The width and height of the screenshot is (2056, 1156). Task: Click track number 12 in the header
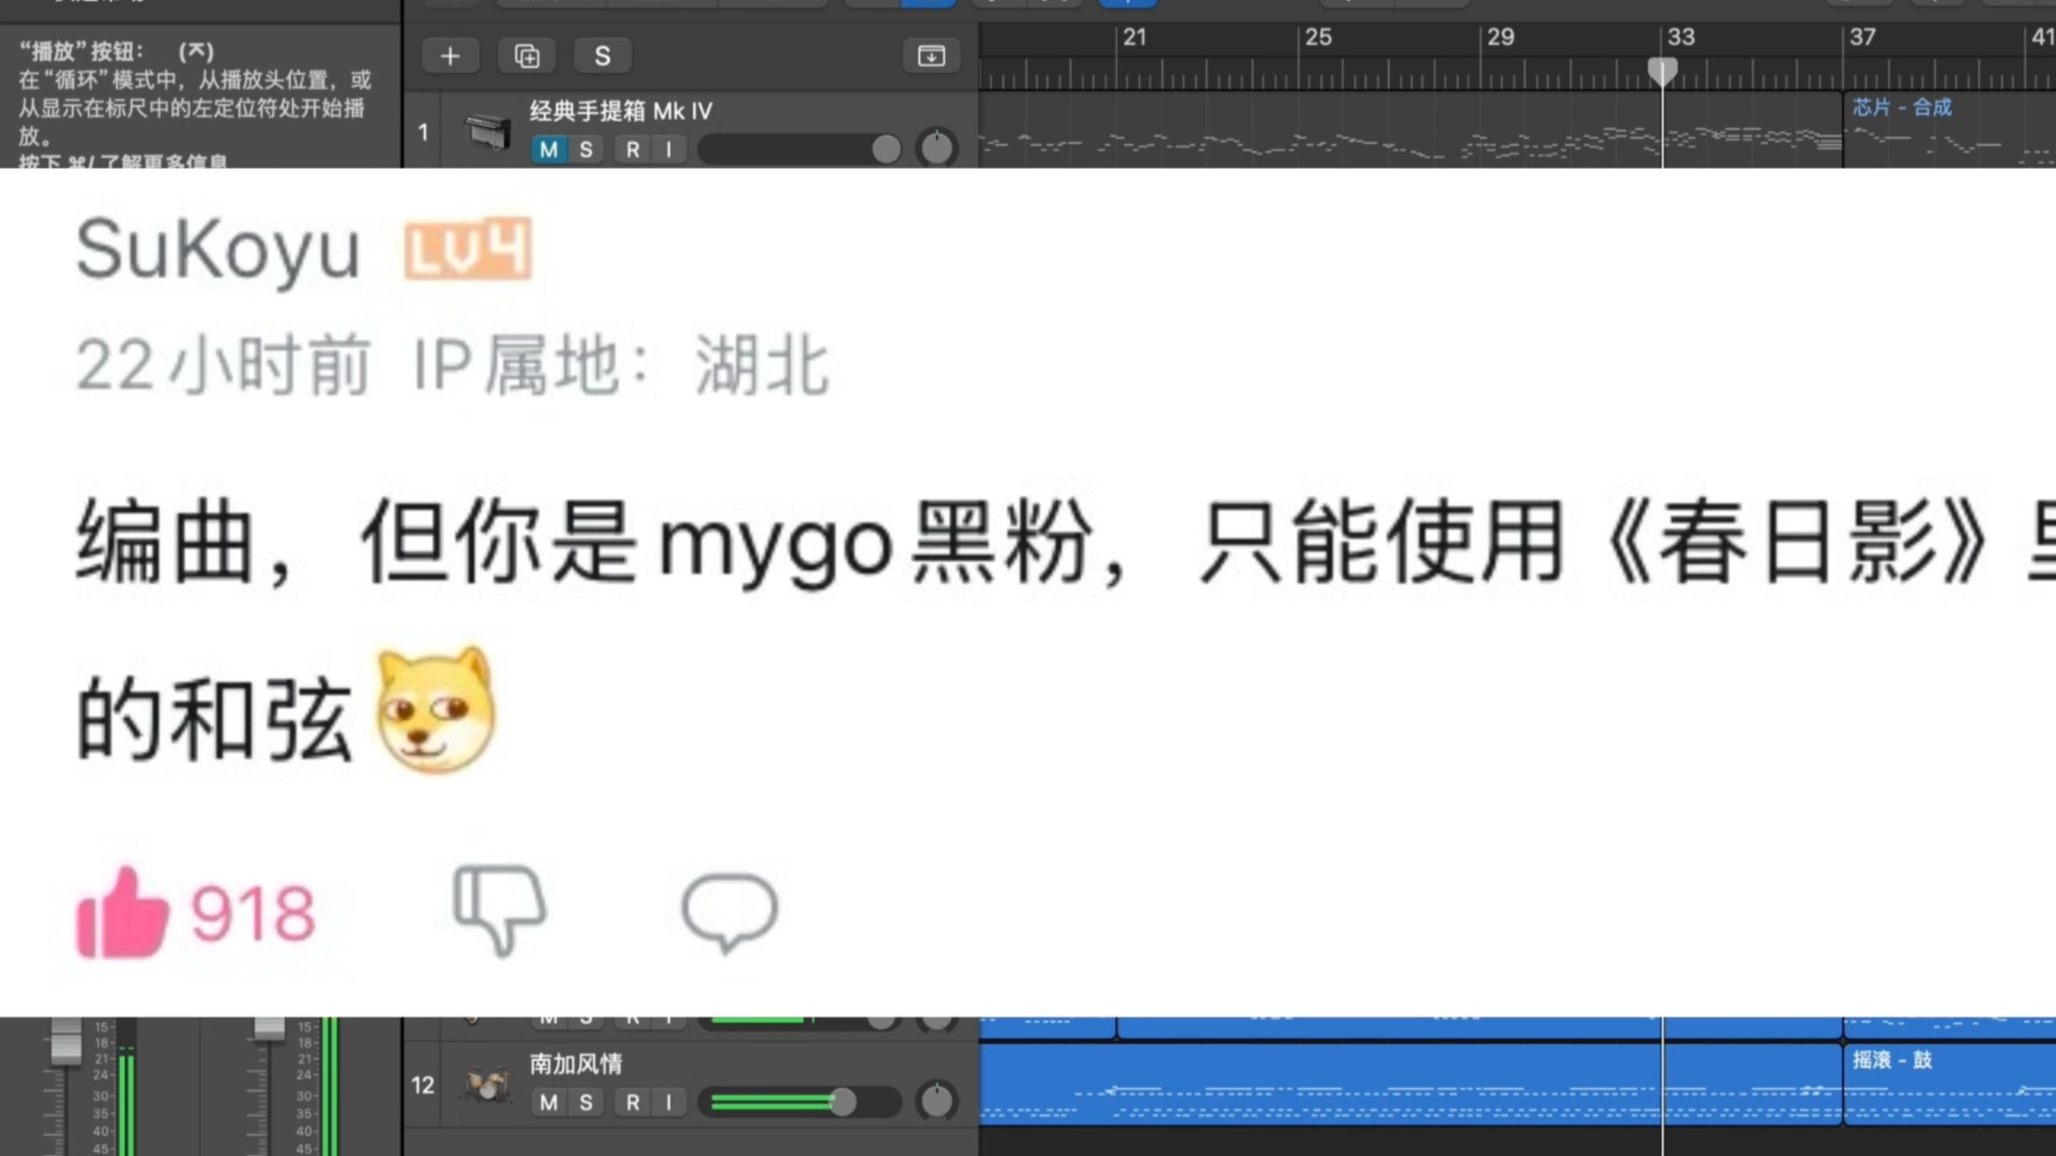(423, 1085)
